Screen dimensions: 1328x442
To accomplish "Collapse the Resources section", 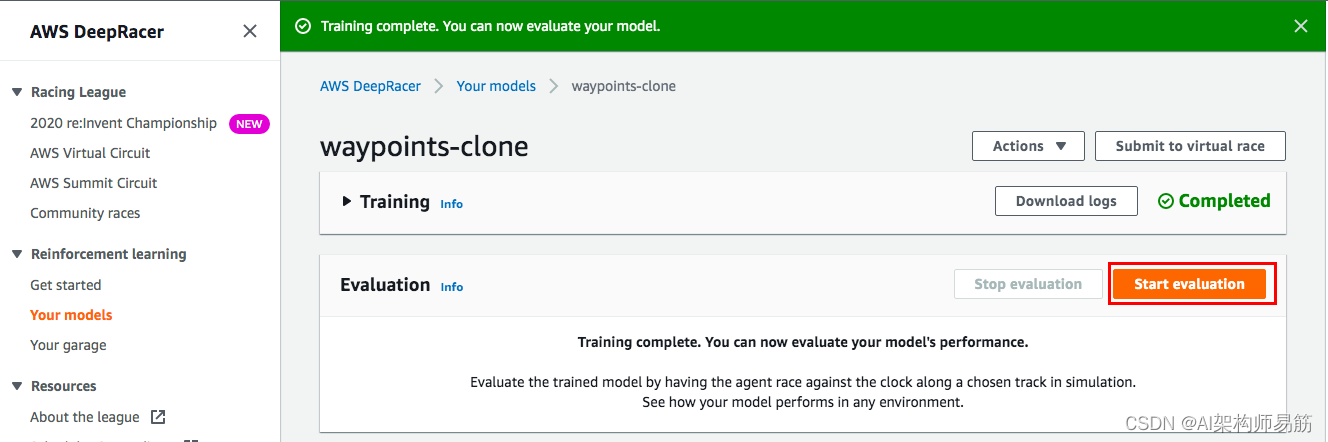I will click(x=17, y=386).
